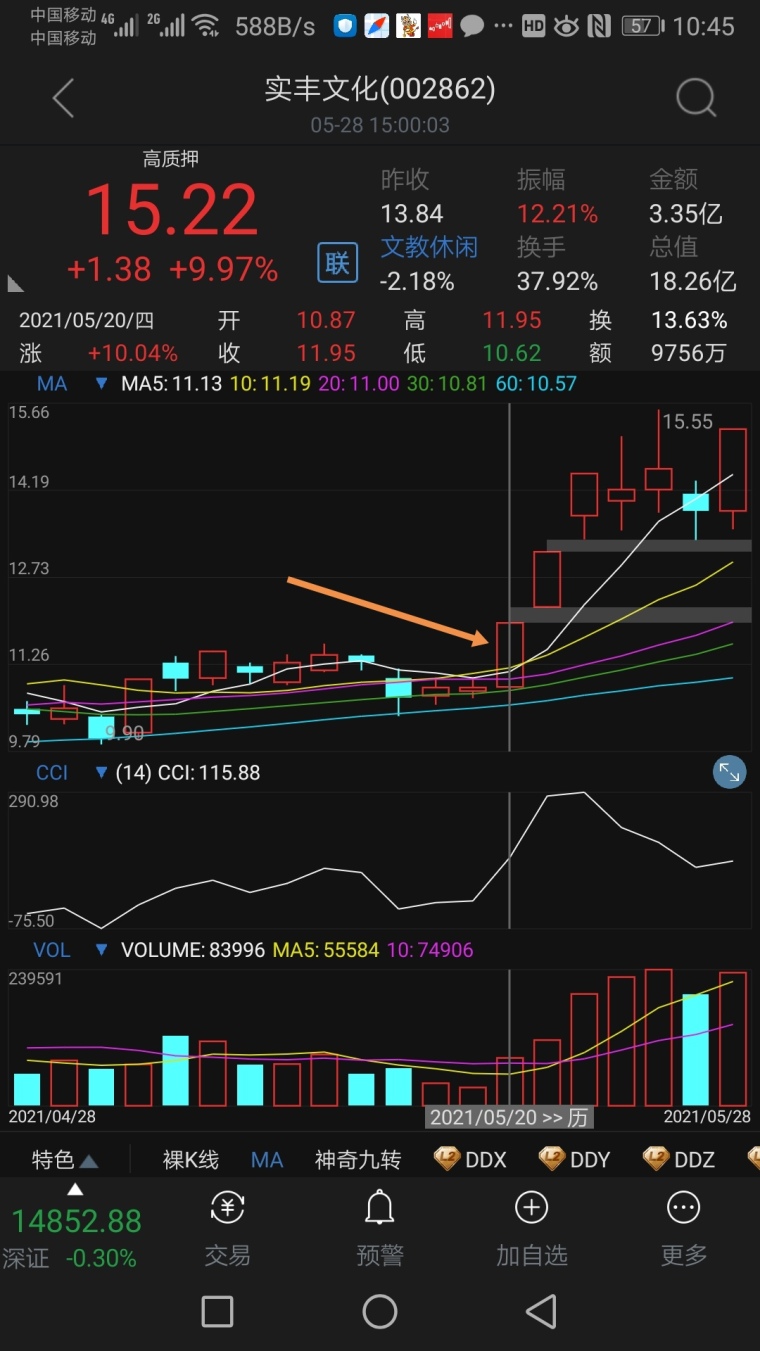Screen dimensions: 760x1351
Task: Select DDX level-2 indicator
Action: pos(471,1160)
